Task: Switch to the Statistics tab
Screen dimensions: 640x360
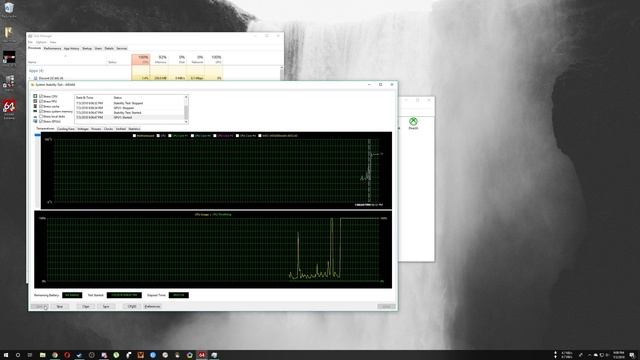Action: [134, 129]
